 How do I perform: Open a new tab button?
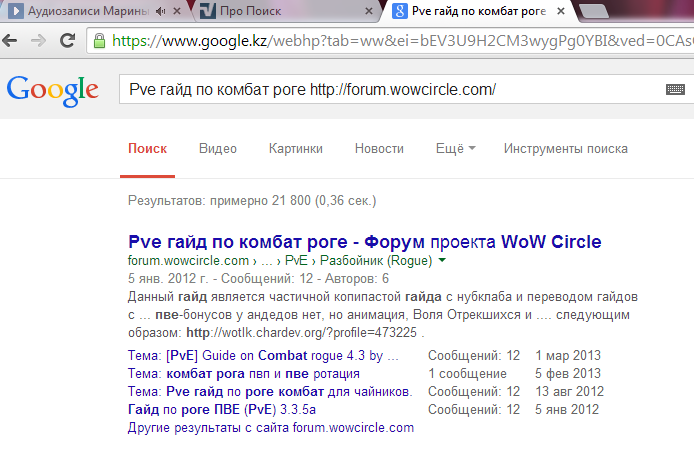[x=594, y=12]
